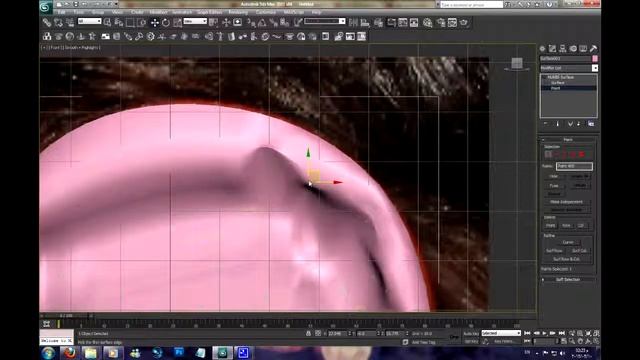Open the Views menu
The height and width of the screenshot is (360, 640).
click(117, 12)
